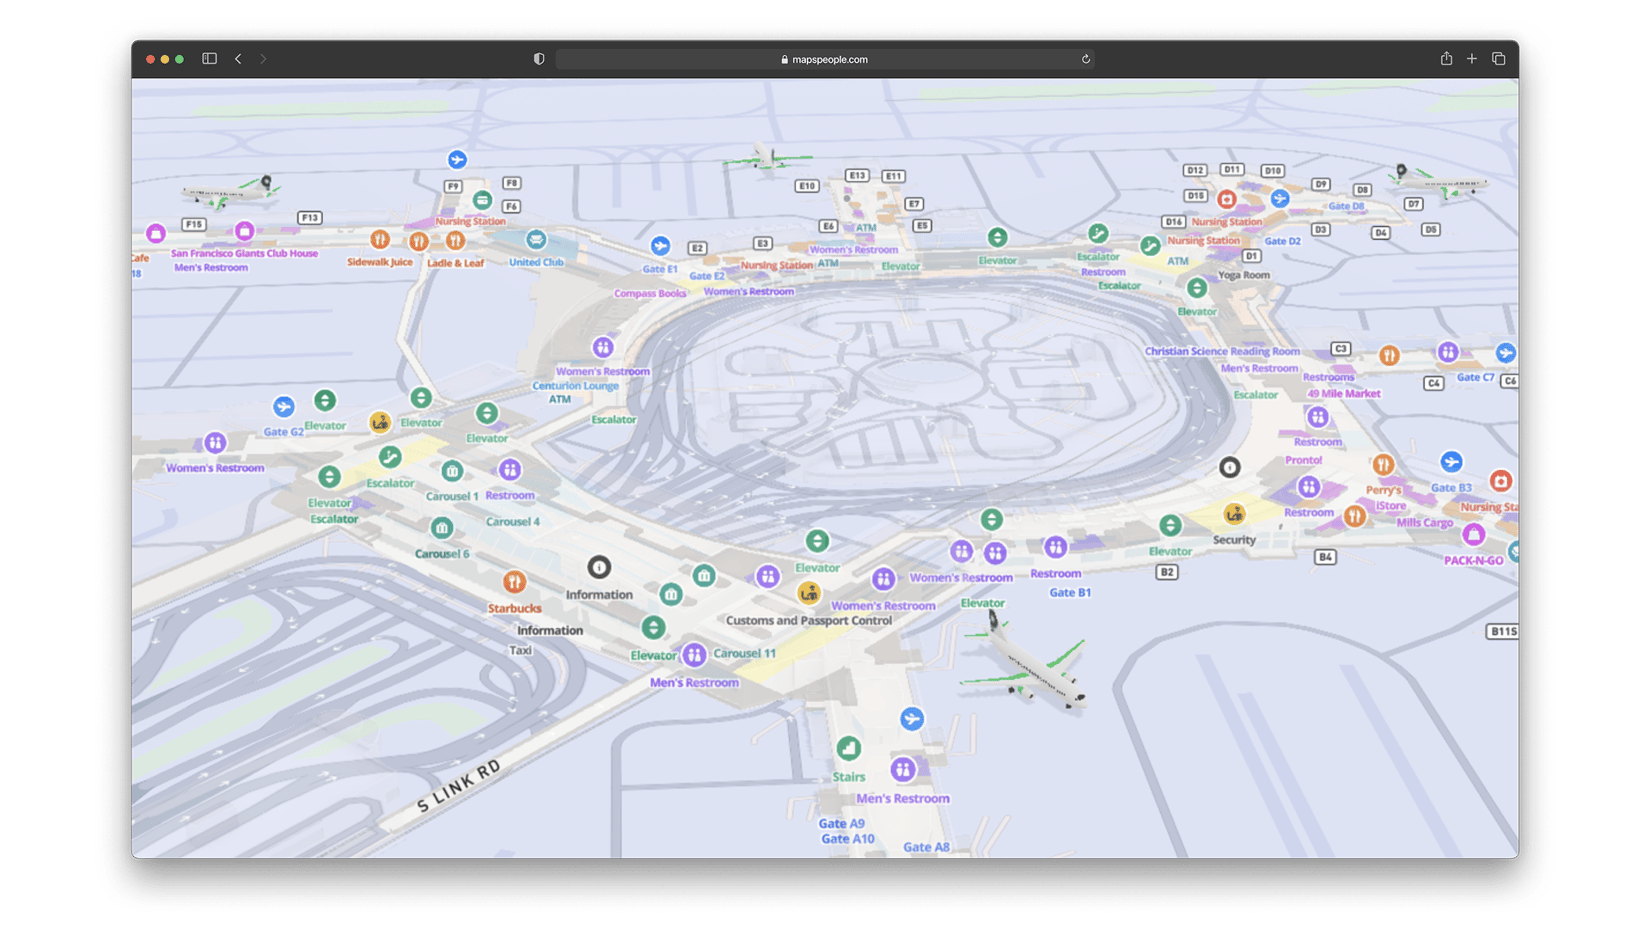
Task: Click the Gate E1 airplane icon
Action: (660, 246)
